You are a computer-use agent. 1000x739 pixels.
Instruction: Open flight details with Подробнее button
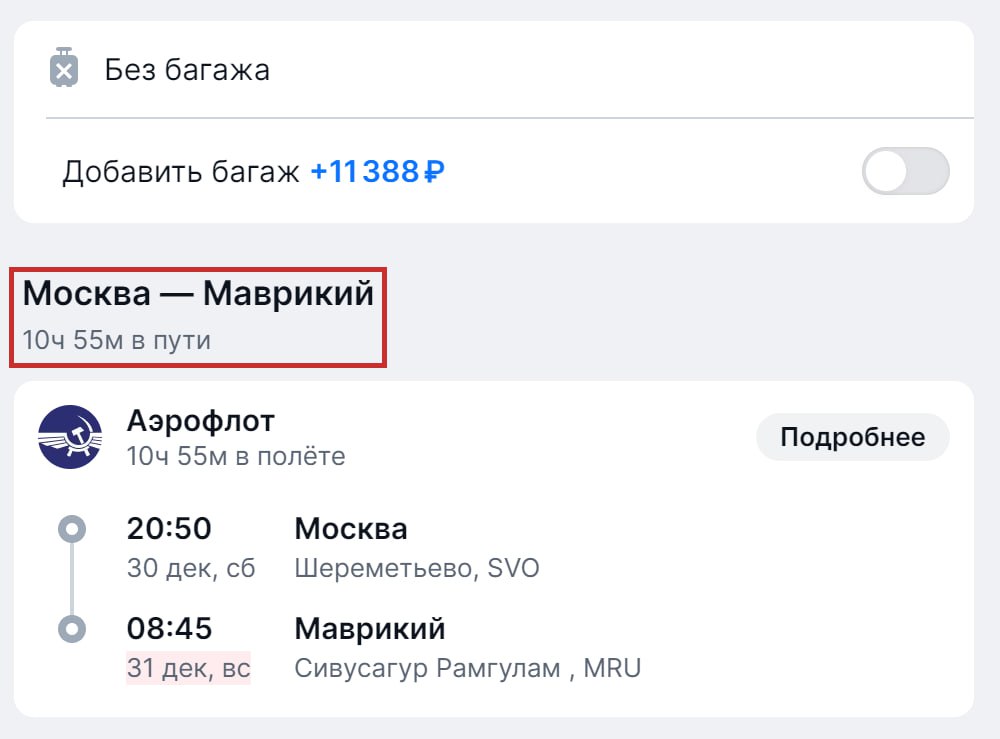852,437
